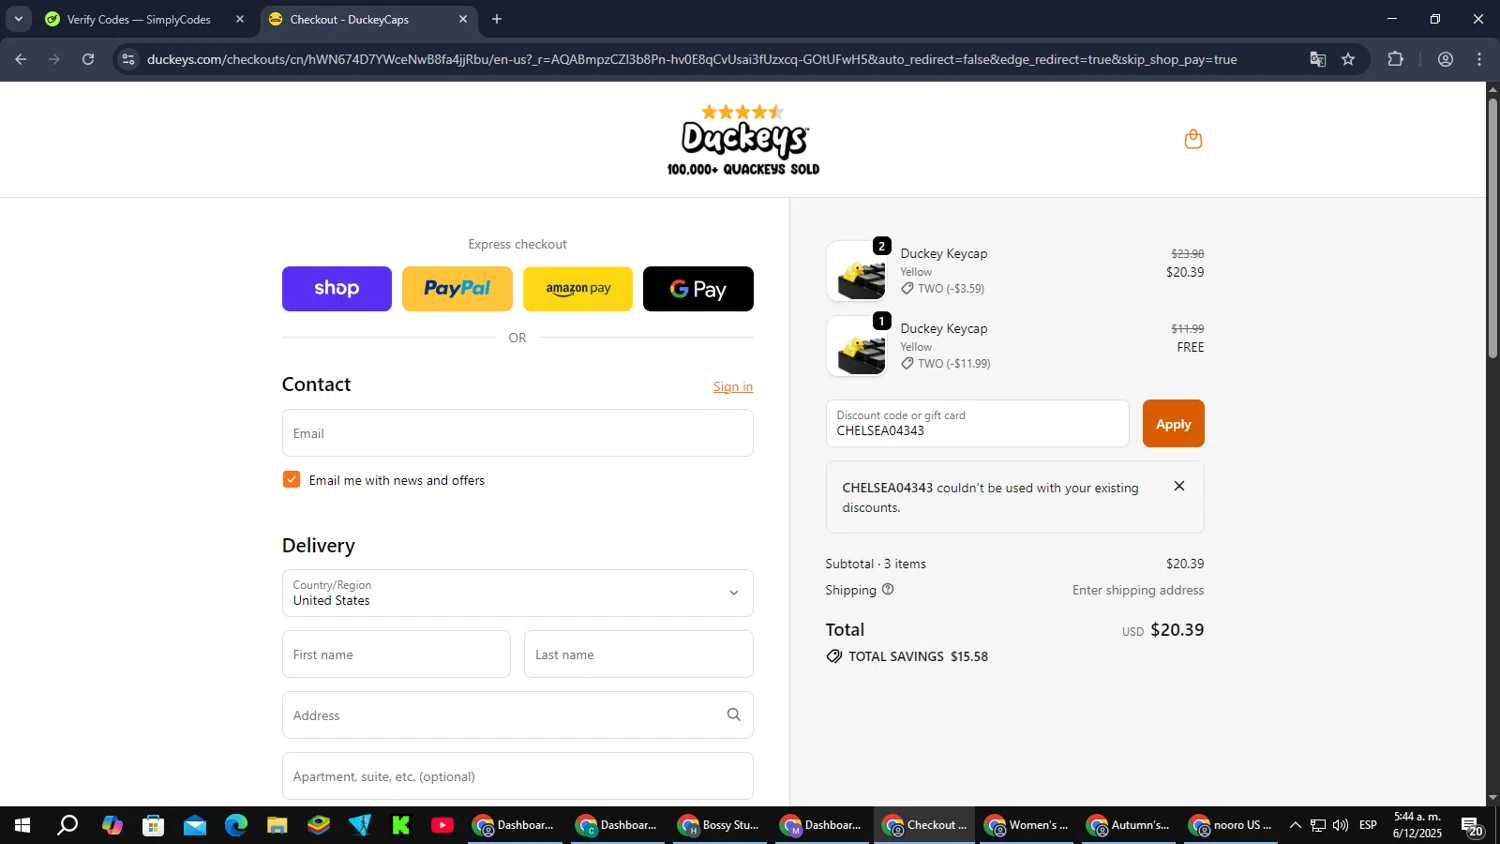1500x844 pixels.
Task: Translate this page icon
Action: pos(1318,59)
